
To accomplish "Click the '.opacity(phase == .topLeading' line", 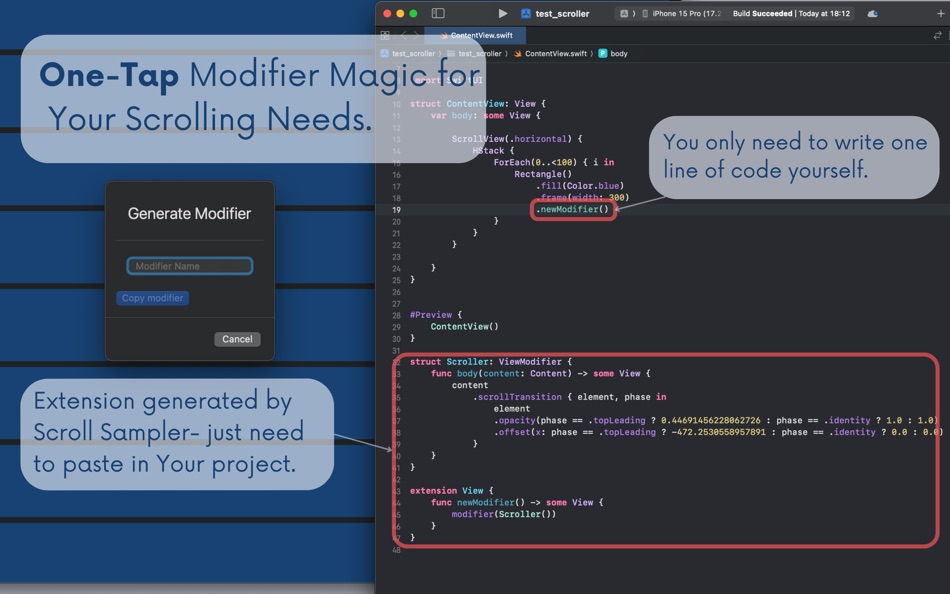I will pos(716,420).
